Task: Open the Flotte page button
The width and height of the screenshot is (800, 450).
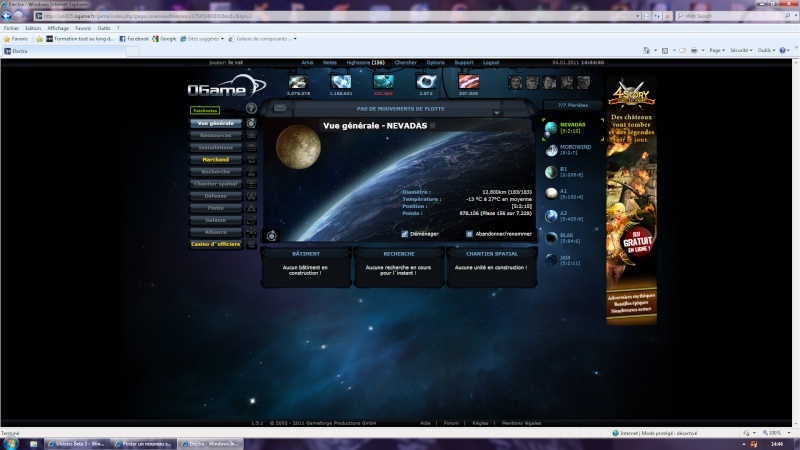Action: 216,208
